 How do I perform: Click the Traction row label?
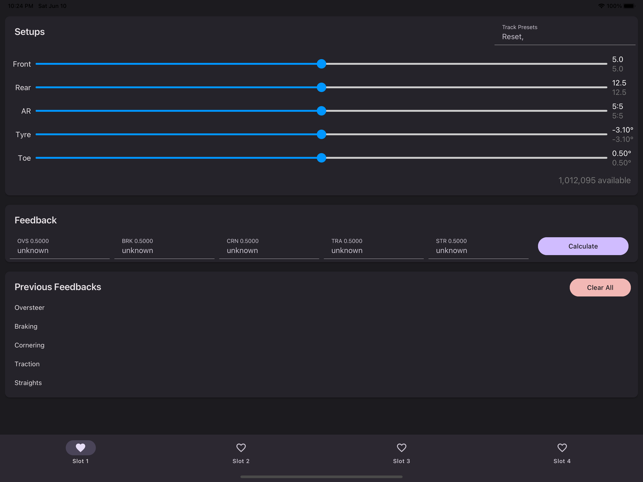pyautogui.click(x=27, y=364)
